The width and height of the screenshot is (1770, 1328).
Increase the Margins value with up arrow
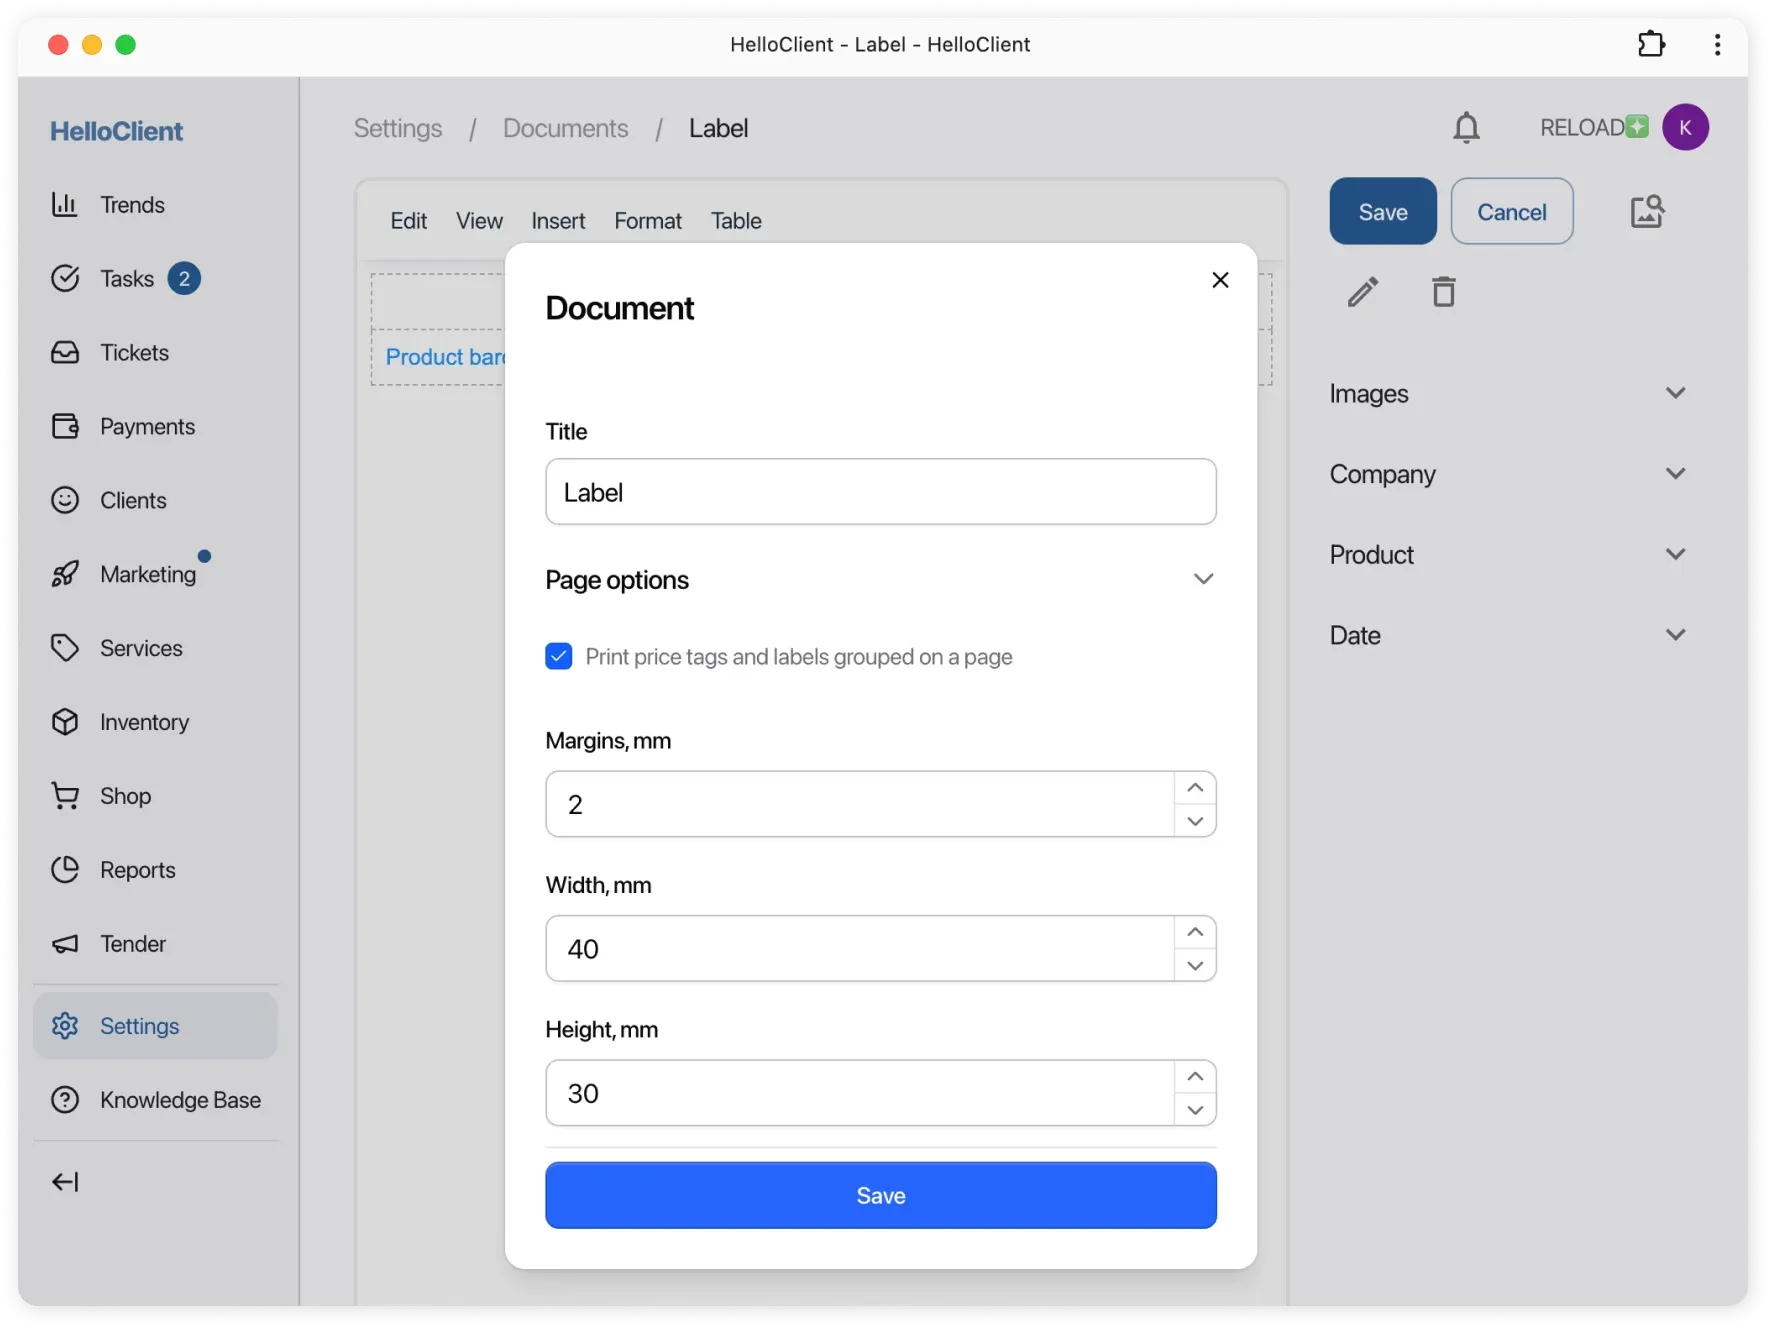click(1195, 788)
